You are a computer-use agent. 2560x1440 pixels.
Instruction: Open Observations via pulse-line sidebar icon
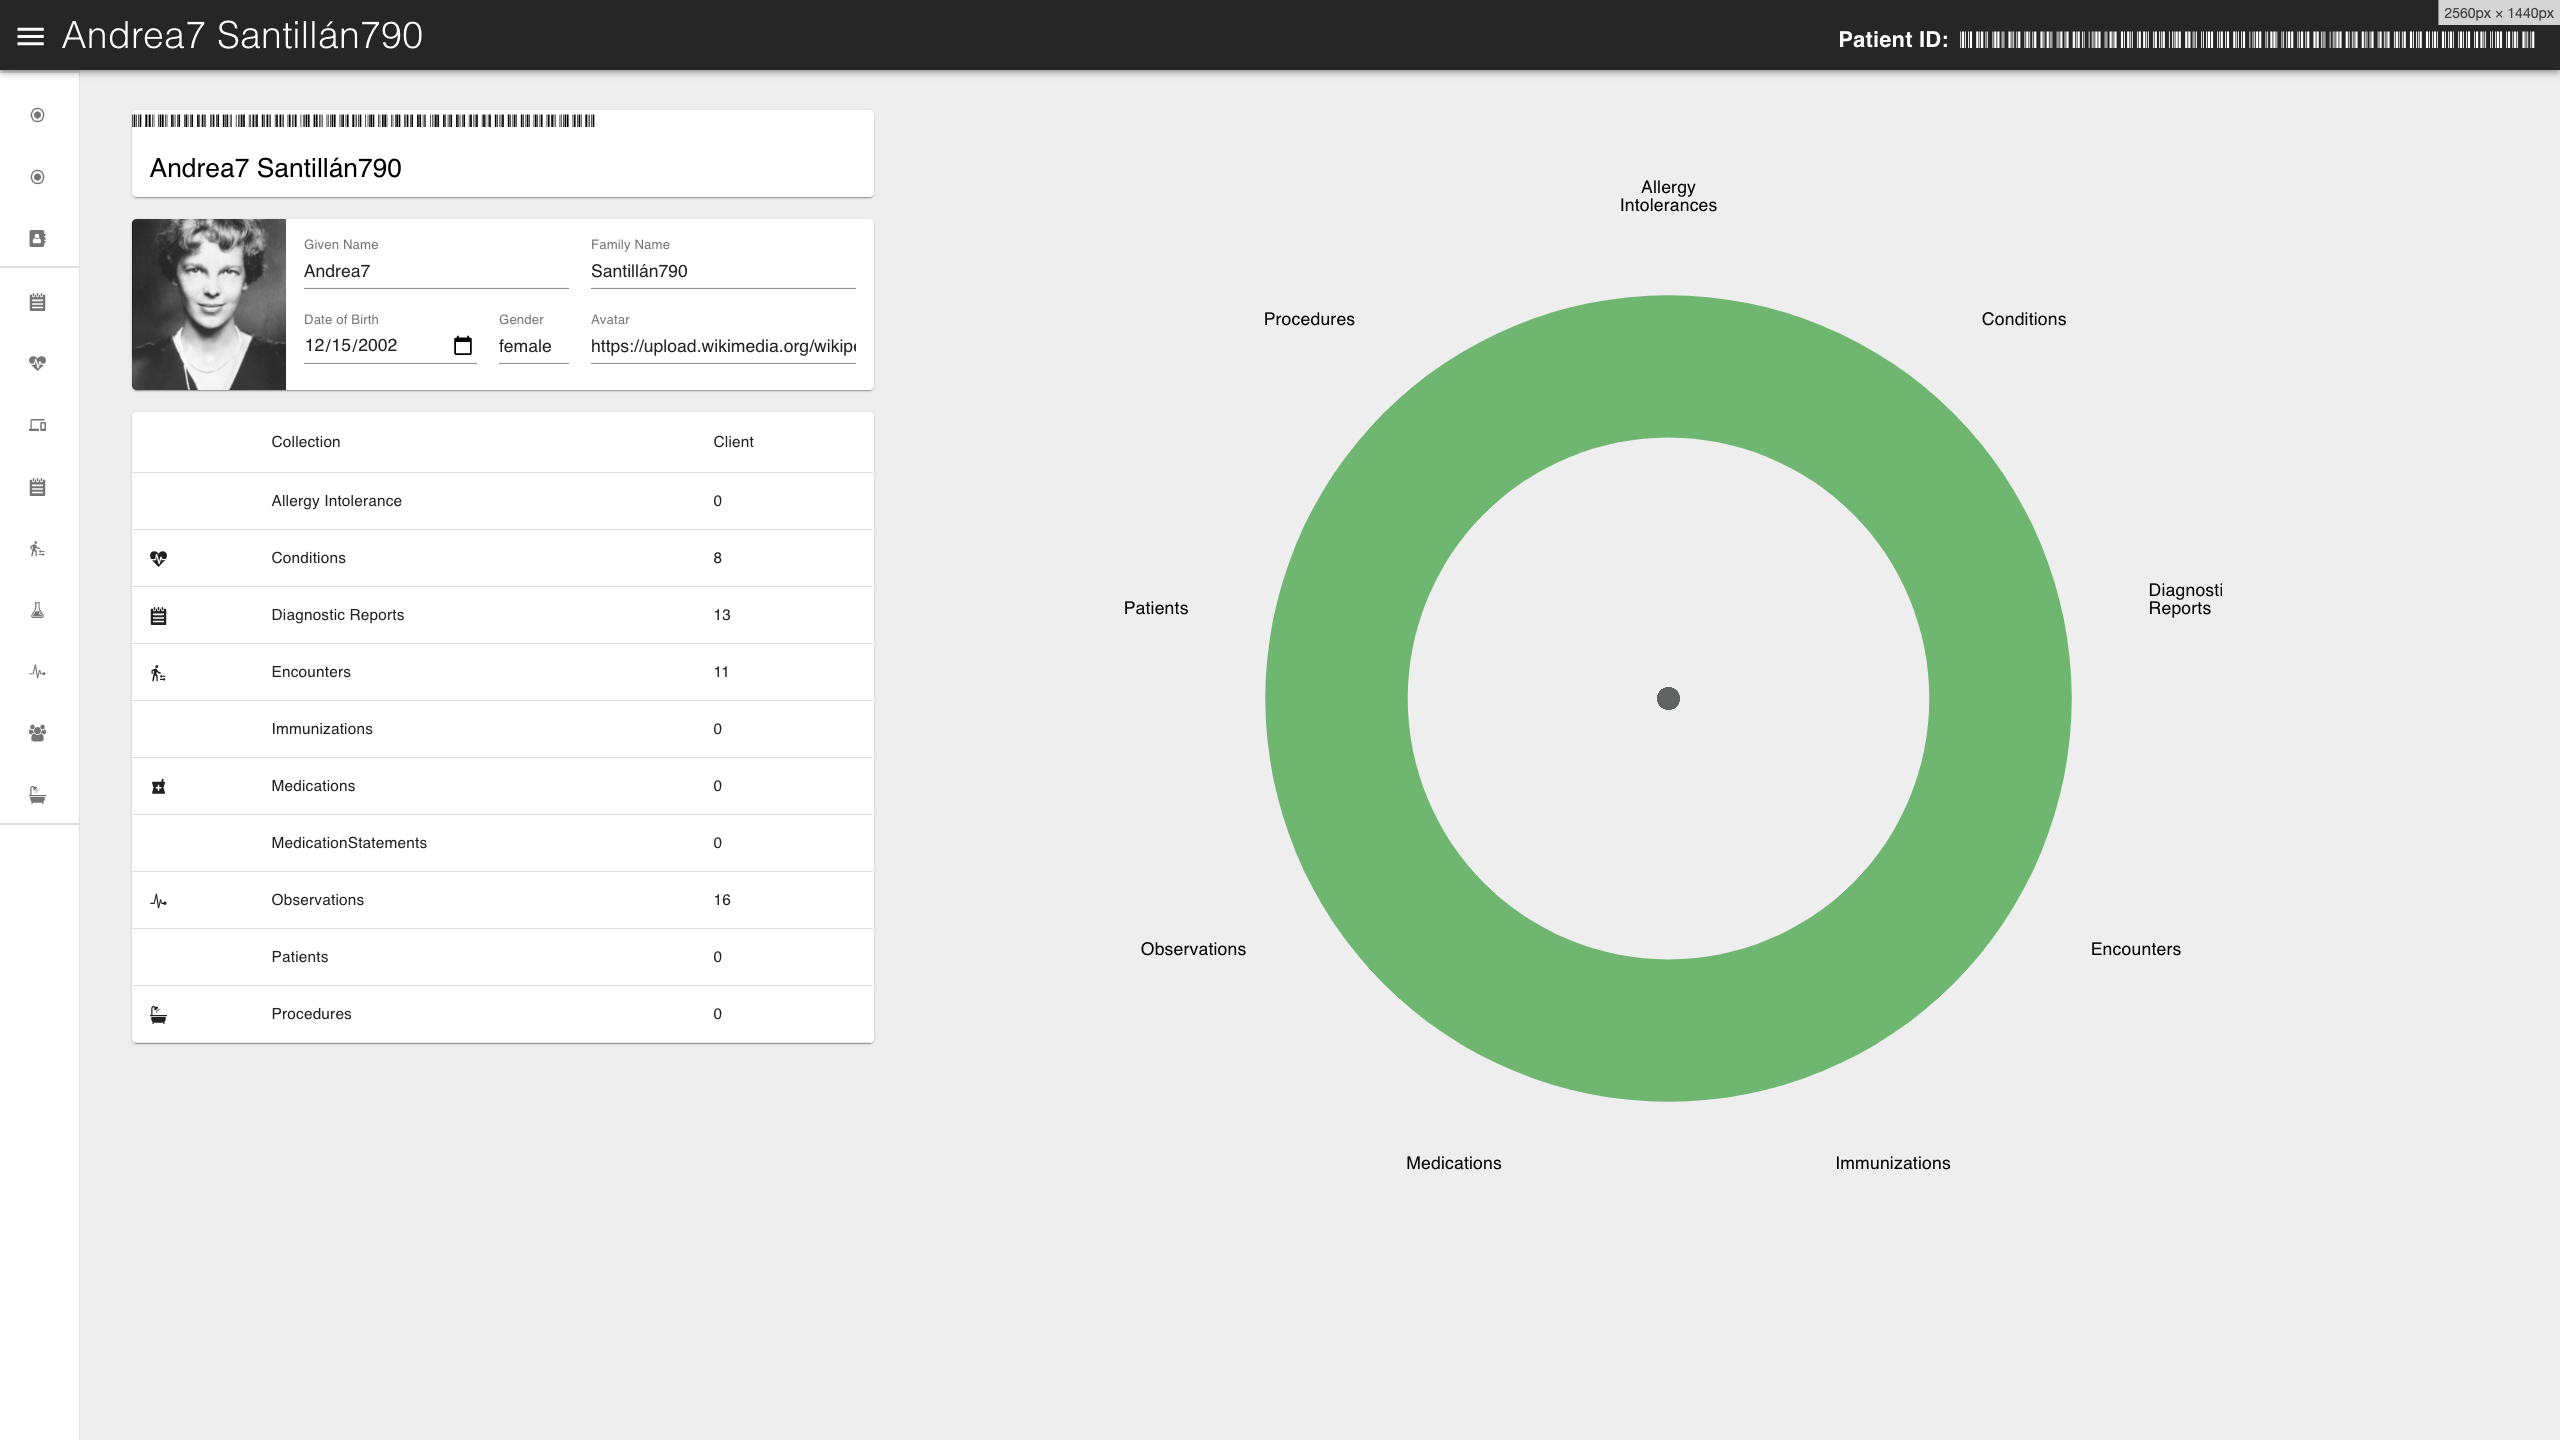point(37,672)
